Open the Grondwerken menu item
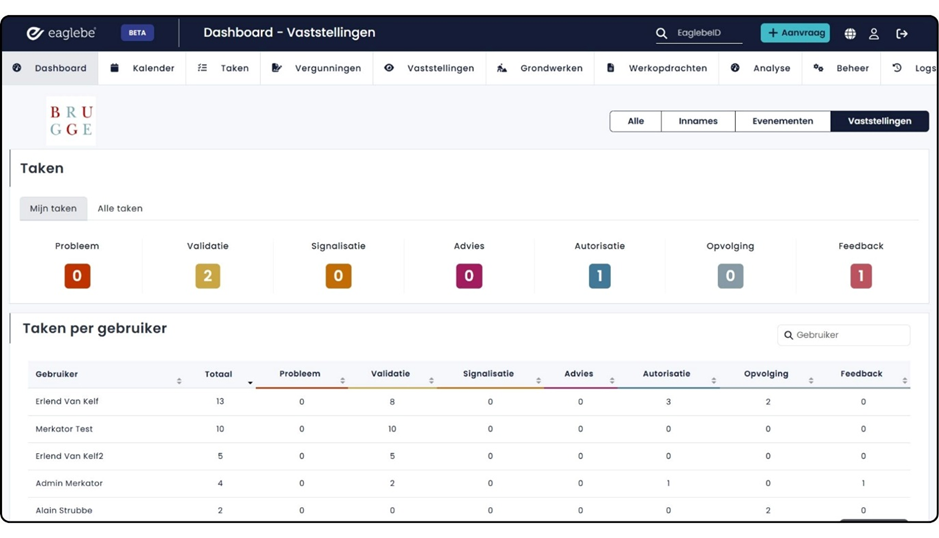 coord(540,68)
